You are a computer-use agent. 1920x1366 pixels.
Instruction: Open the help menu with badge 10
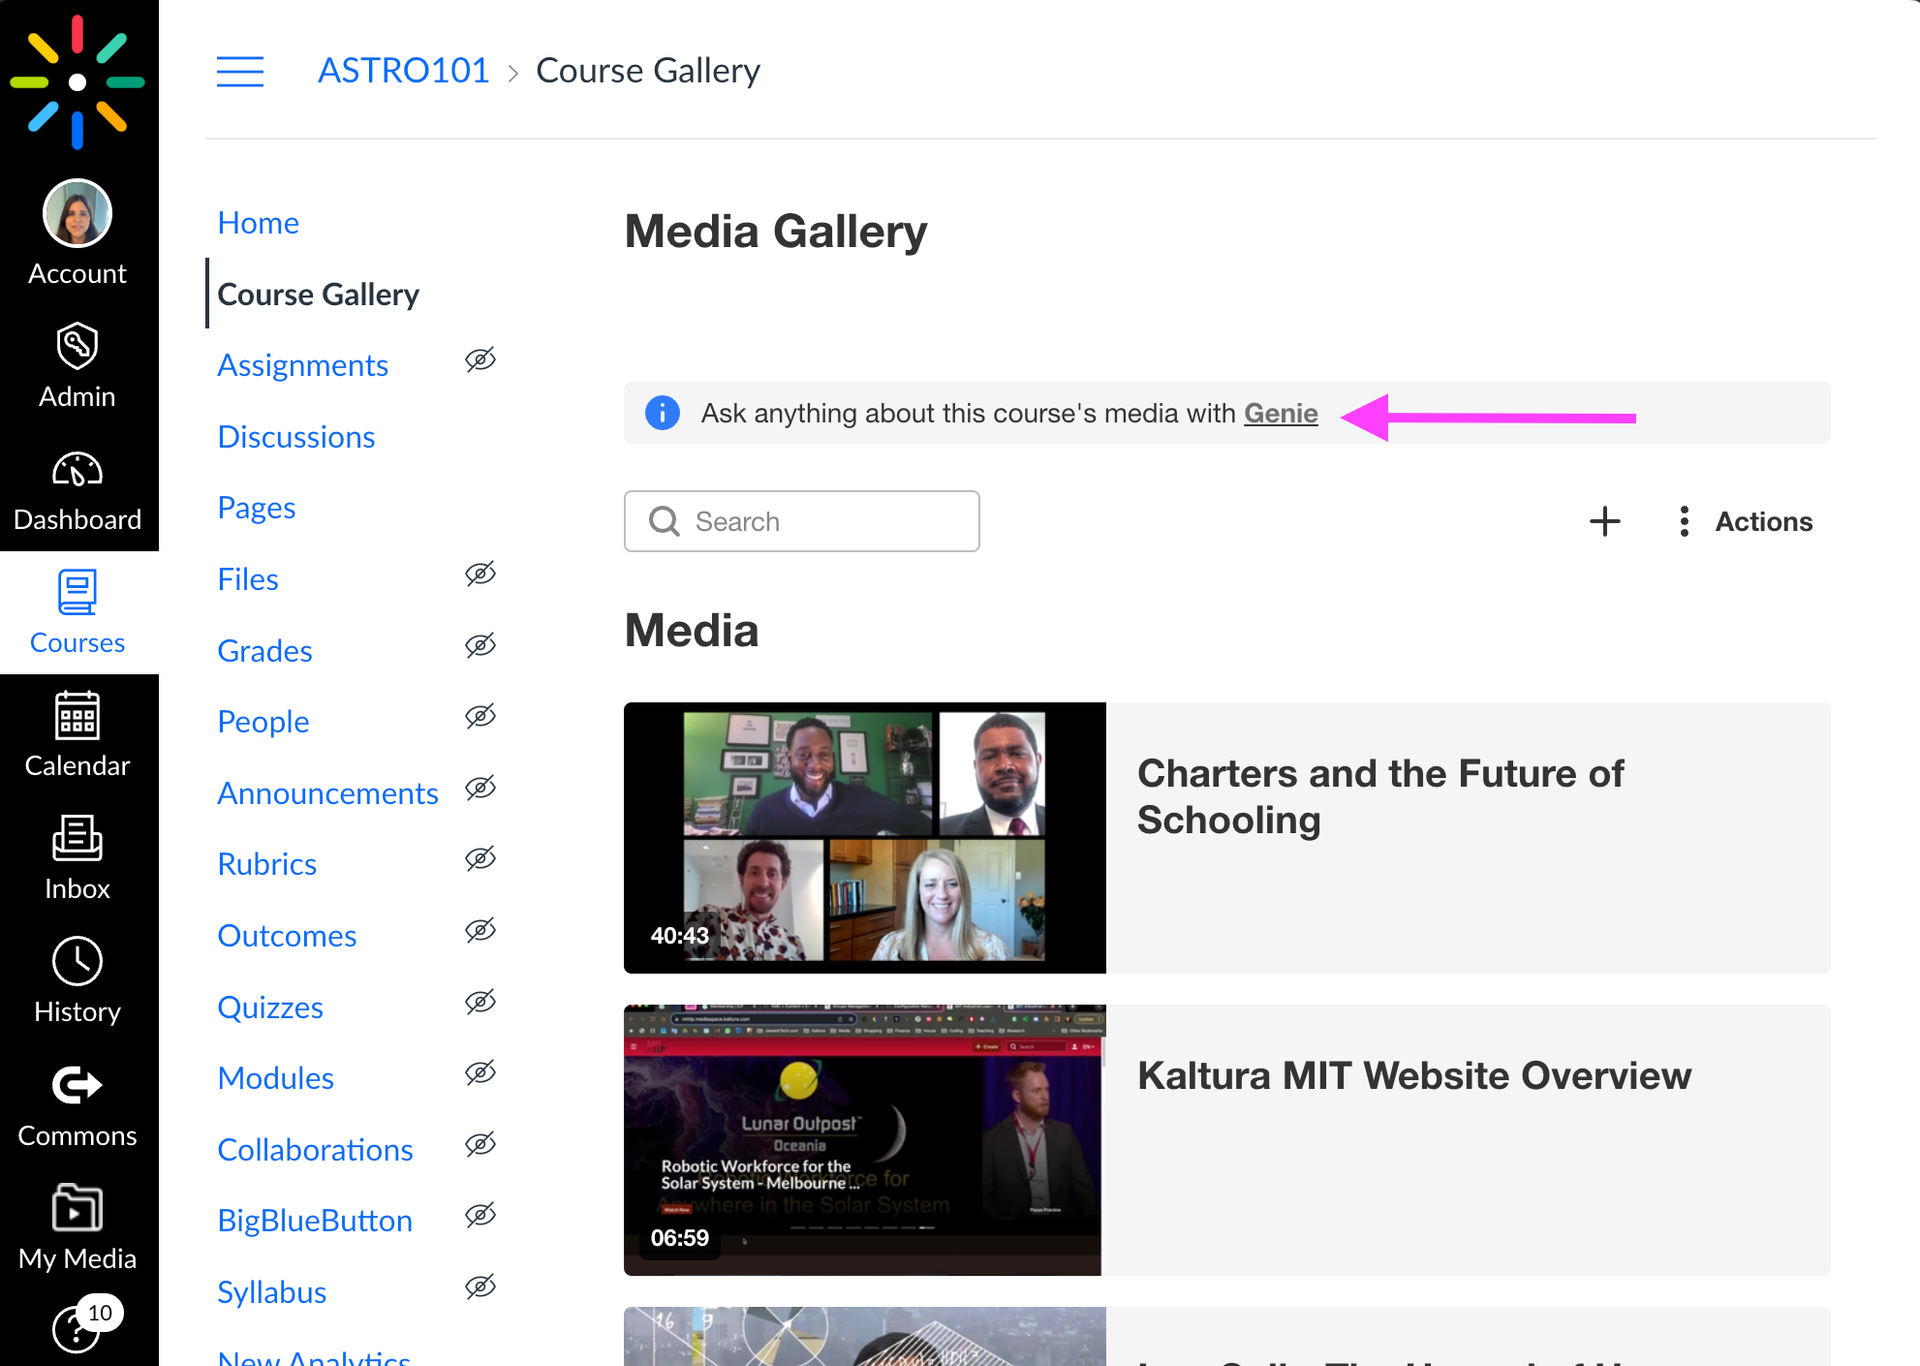click(x=77, y=1330)
